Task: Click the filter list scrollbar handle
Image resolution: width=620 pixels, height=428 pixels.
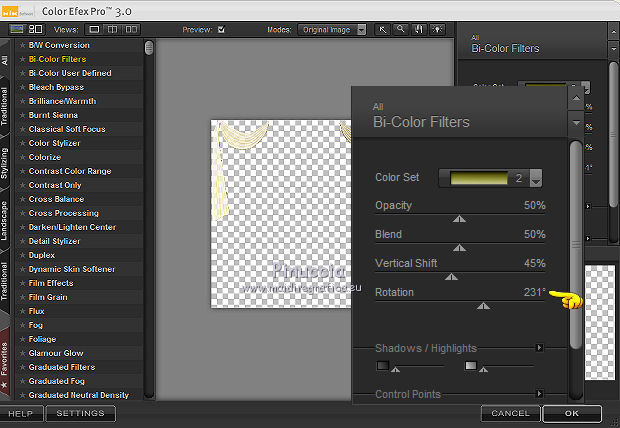Action: point(149,48)
